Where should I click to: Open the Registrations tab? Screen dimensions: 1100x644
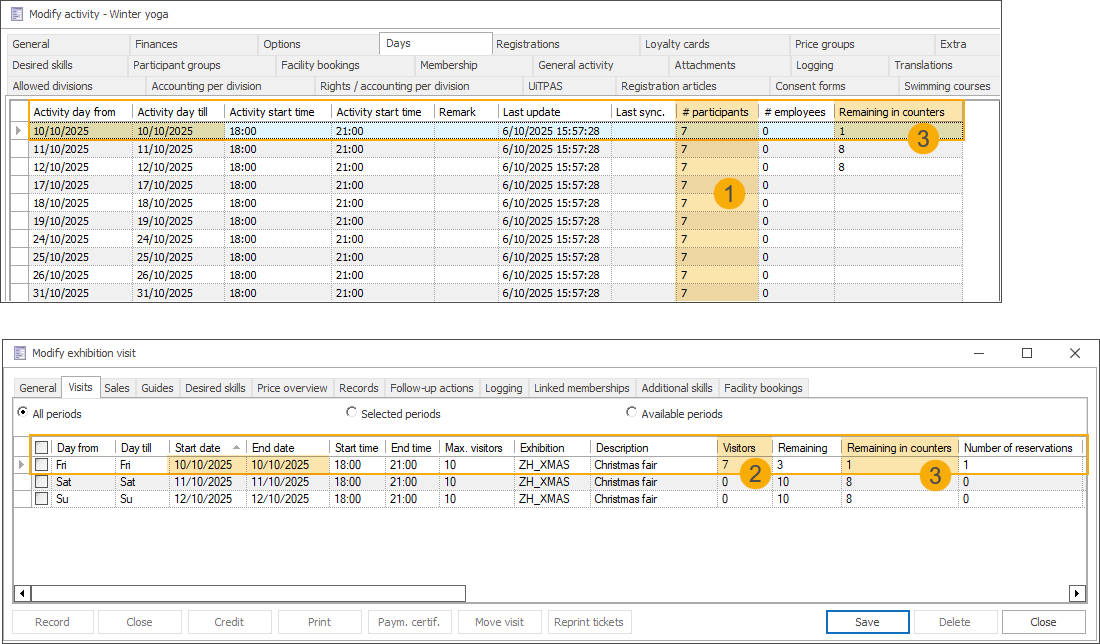coord(528,44)
